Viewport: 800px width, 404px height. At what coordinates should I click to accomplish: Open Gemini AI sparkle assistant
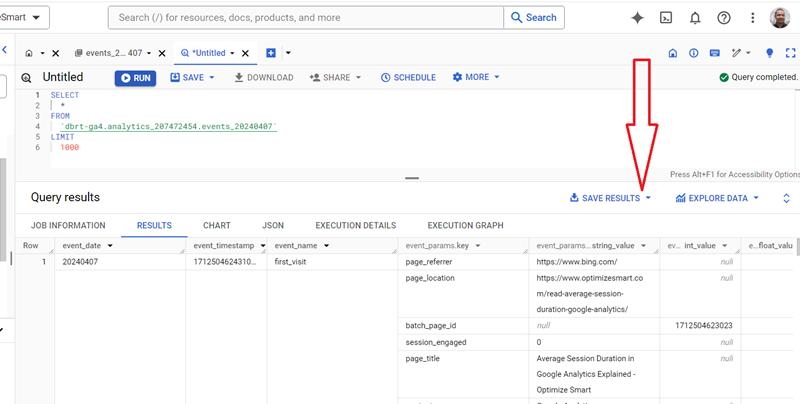click(x=637, y=18)
